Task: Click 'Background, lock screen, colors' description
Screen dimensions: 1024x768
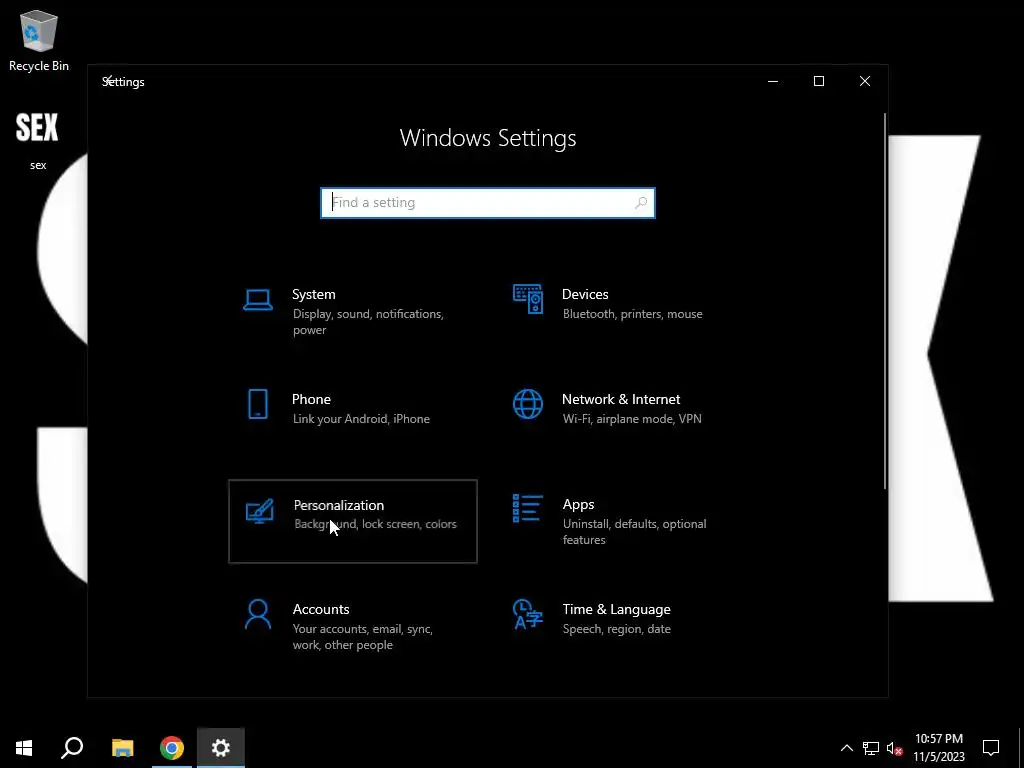Action: click(376, 524)
